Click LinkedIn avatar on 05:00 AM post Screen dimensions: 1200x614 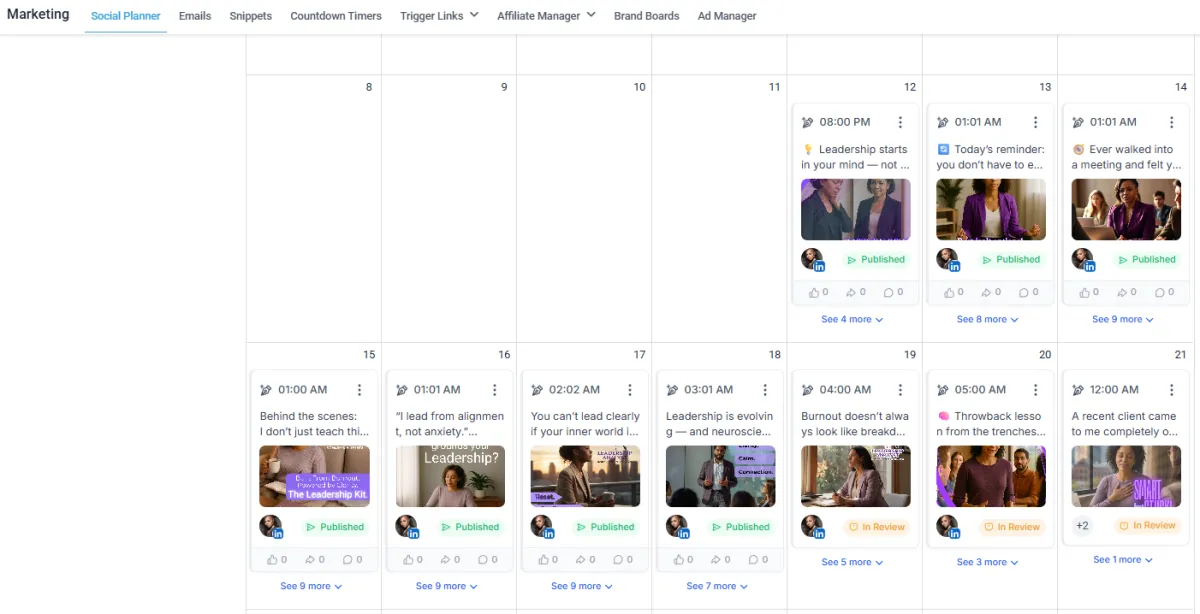pos(948,527)
